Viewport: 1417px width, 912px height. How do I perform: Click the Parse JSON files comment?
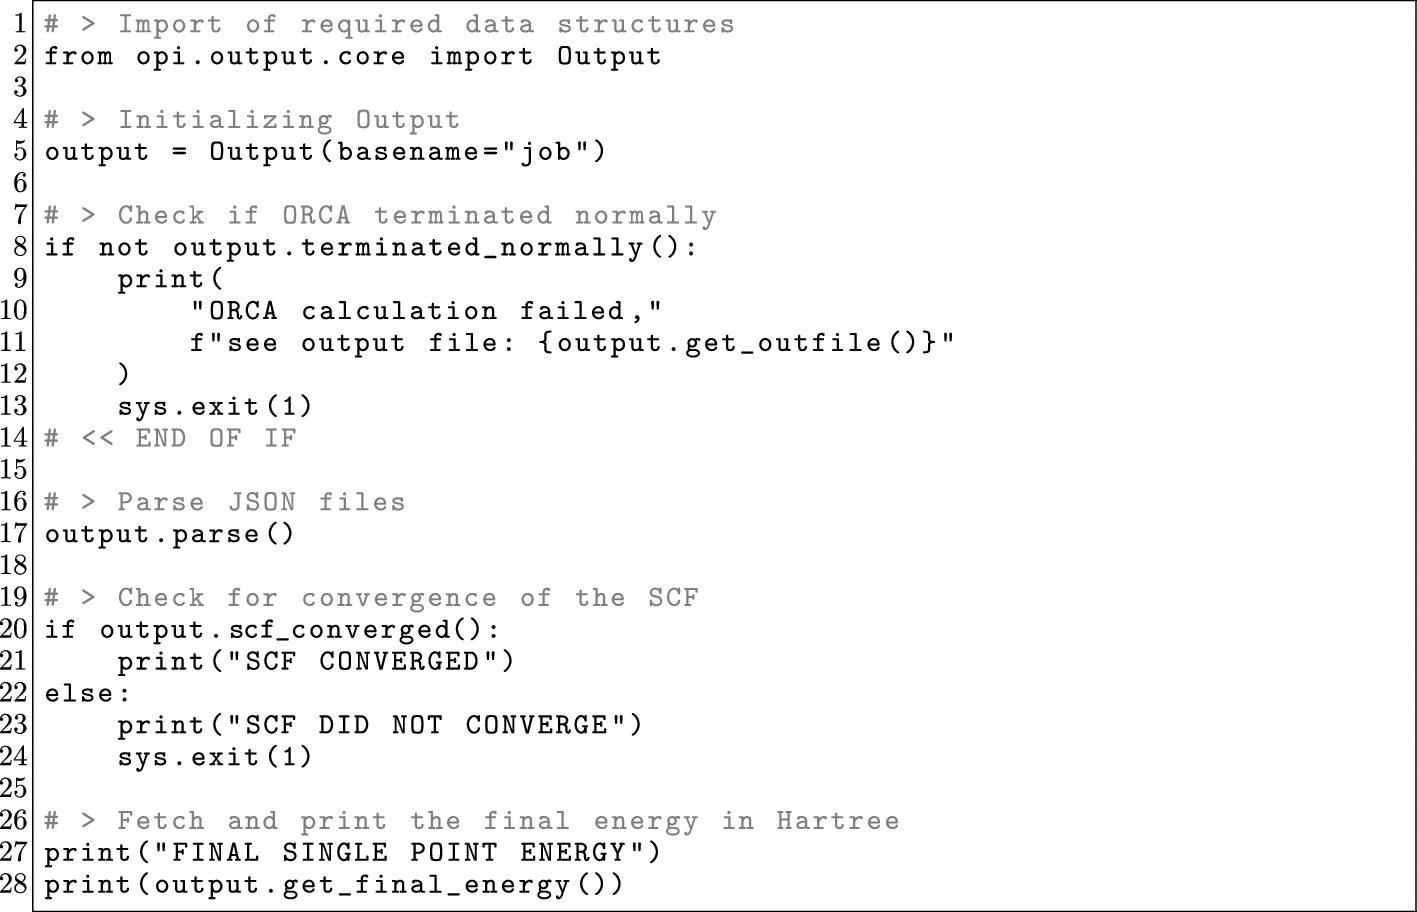(x=225, y=502)
